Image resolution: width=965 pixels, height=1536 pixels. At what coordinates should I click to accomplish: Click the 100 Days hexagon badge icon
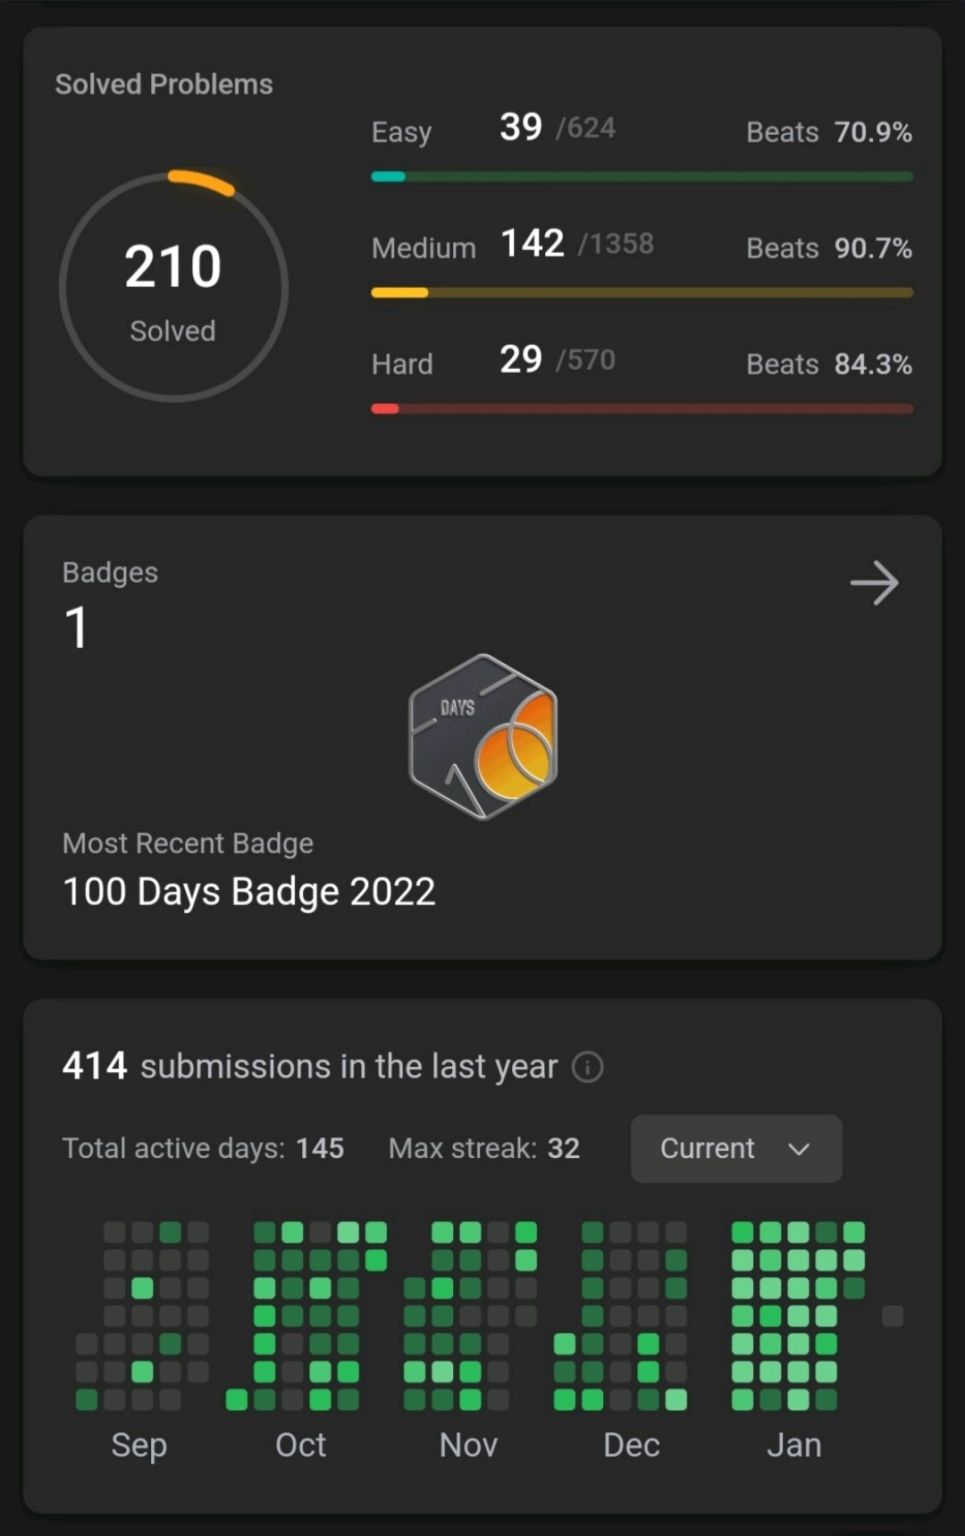(483, 737)
